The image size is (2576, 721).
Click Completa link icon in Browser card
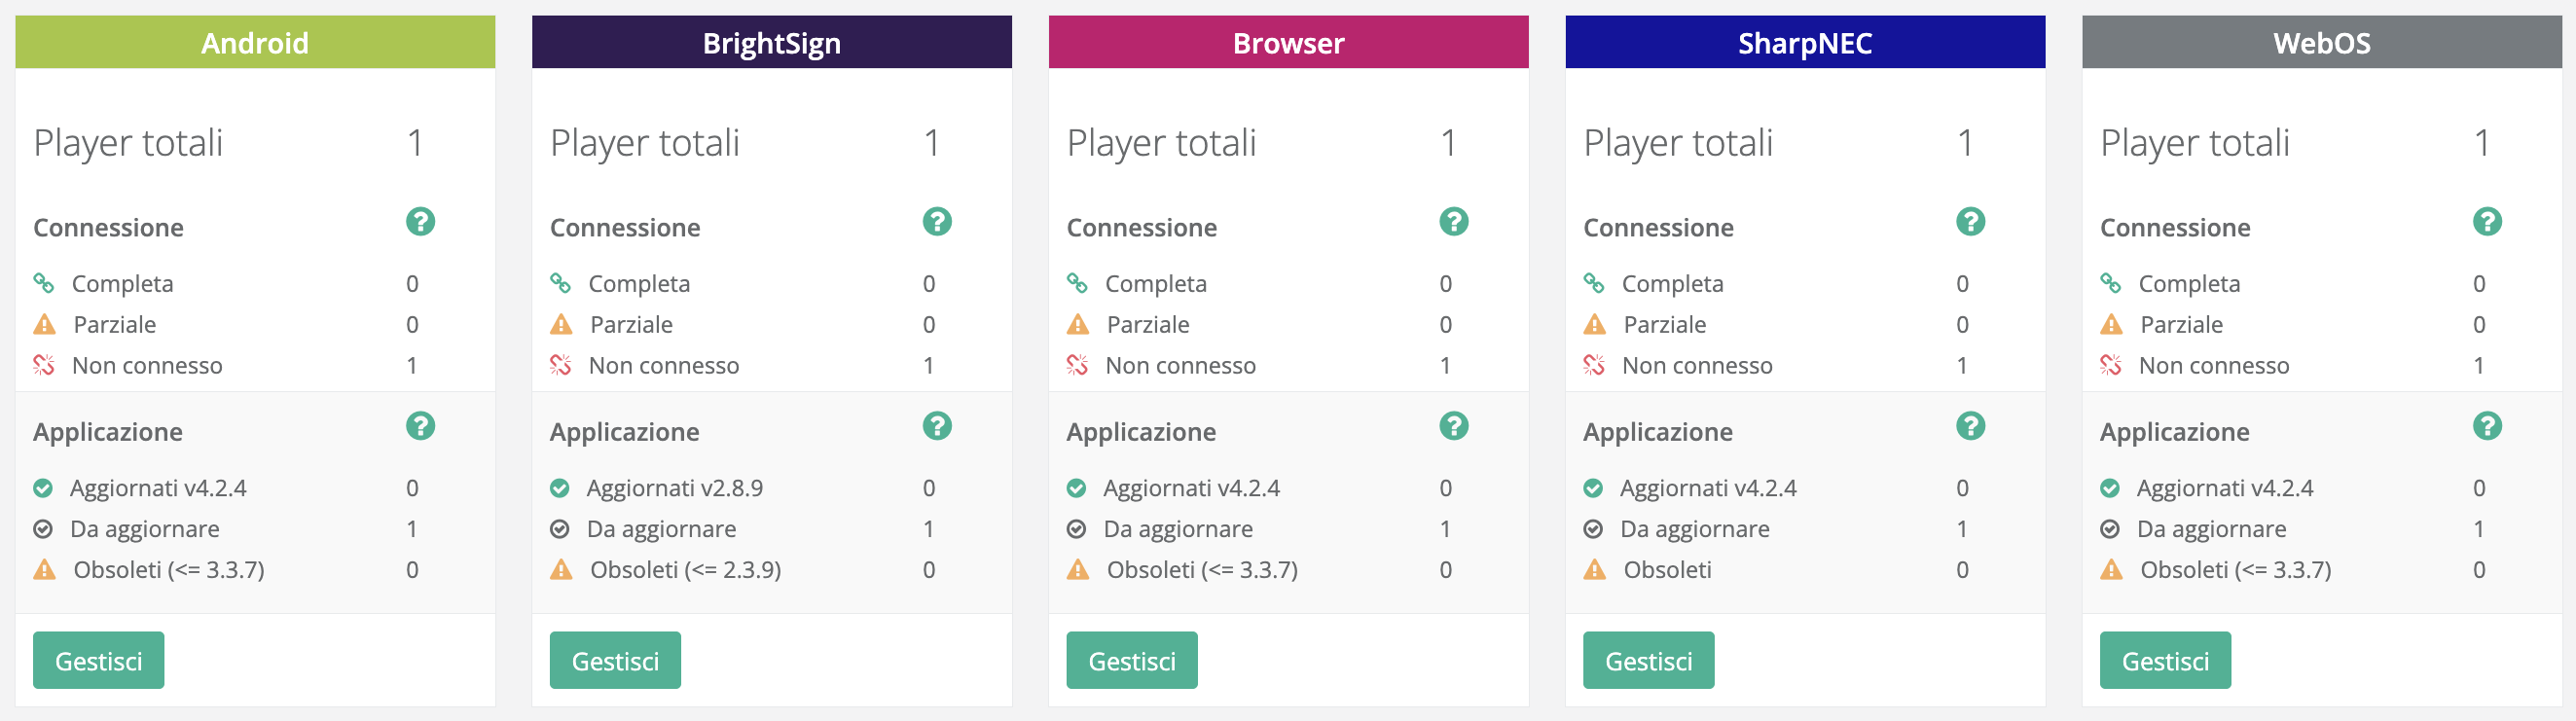tap(1077, 283)
